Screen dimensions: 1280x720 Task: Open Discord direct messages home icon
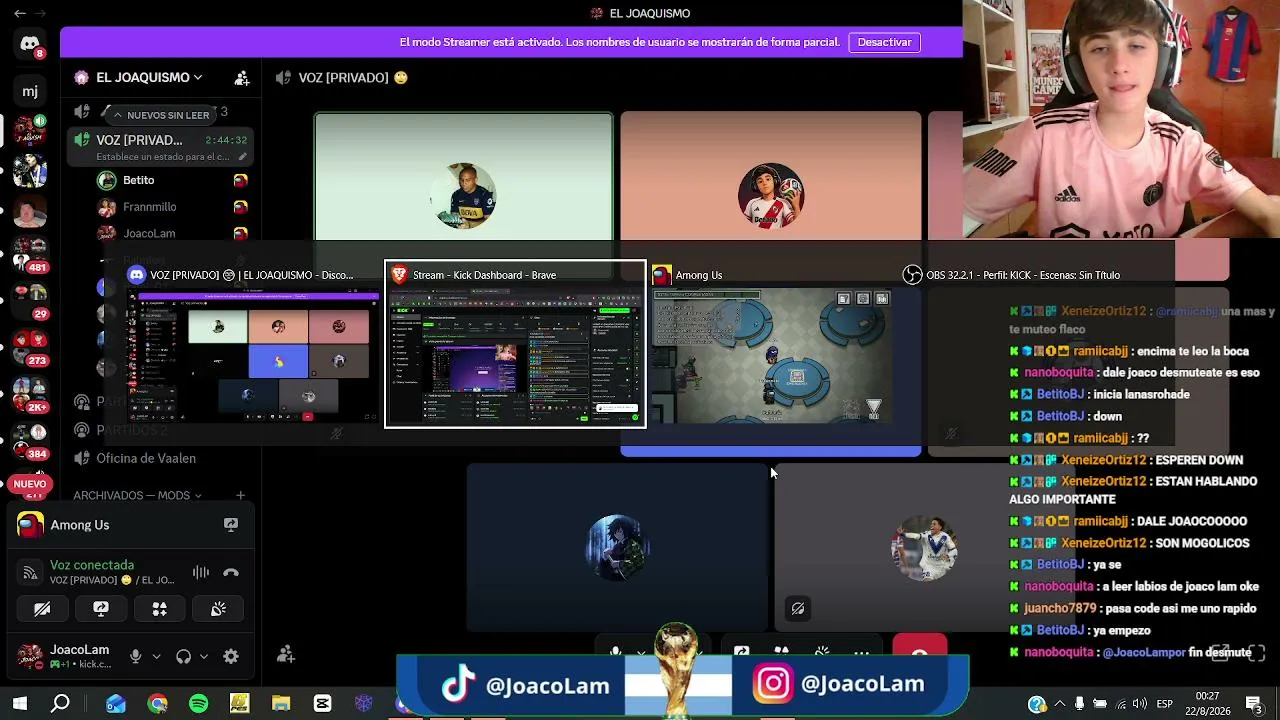(30, 43)
